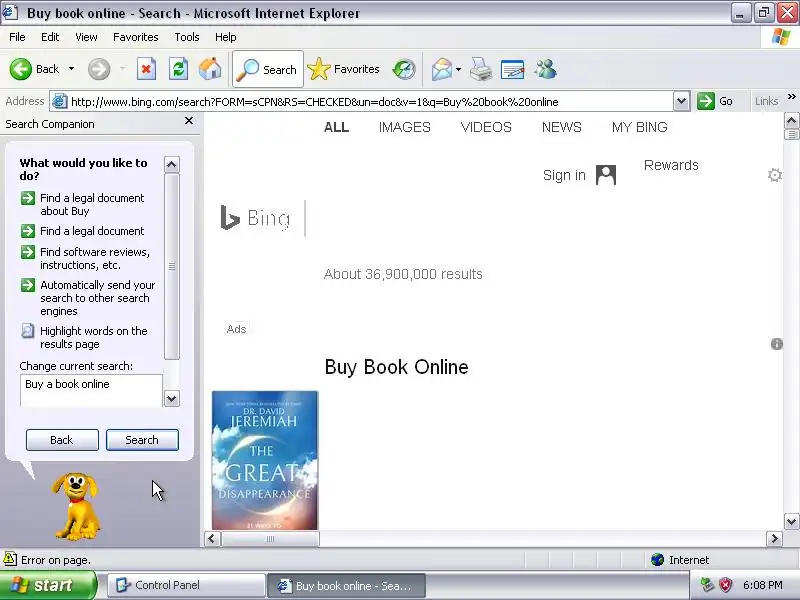Select Find a legal document about Buy
800x600 pixels.
[92, 205]
